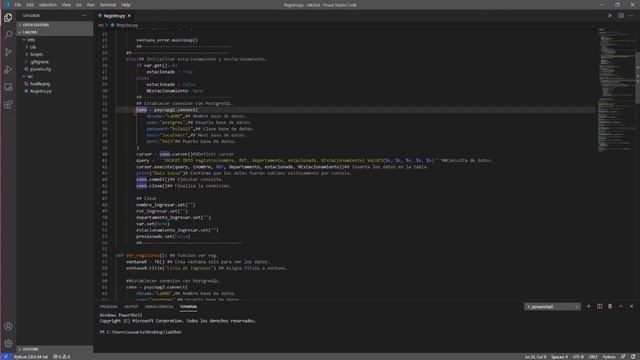
Task: Open the png image file in src
Action: click(40, 84)
